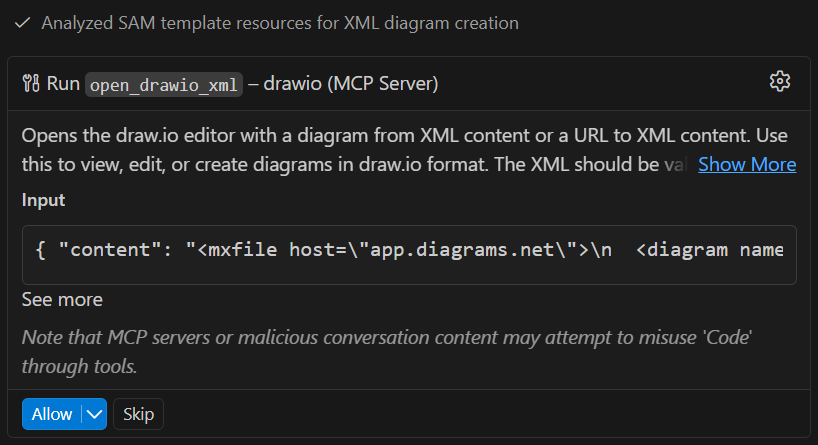Expand input with See more
Image resolution: width=818 pixels, height=445 pixels.
62,299
